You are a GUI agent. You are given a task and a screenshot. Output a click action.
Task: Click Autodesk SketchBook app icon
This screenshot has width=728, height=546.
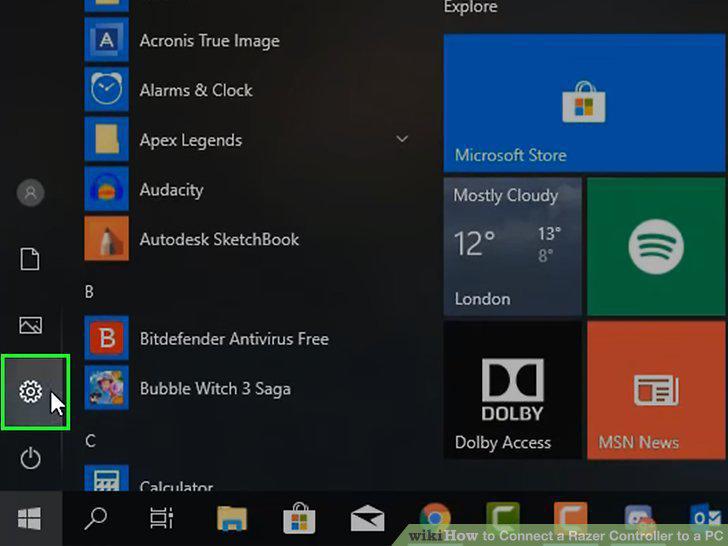click(106, 239)
